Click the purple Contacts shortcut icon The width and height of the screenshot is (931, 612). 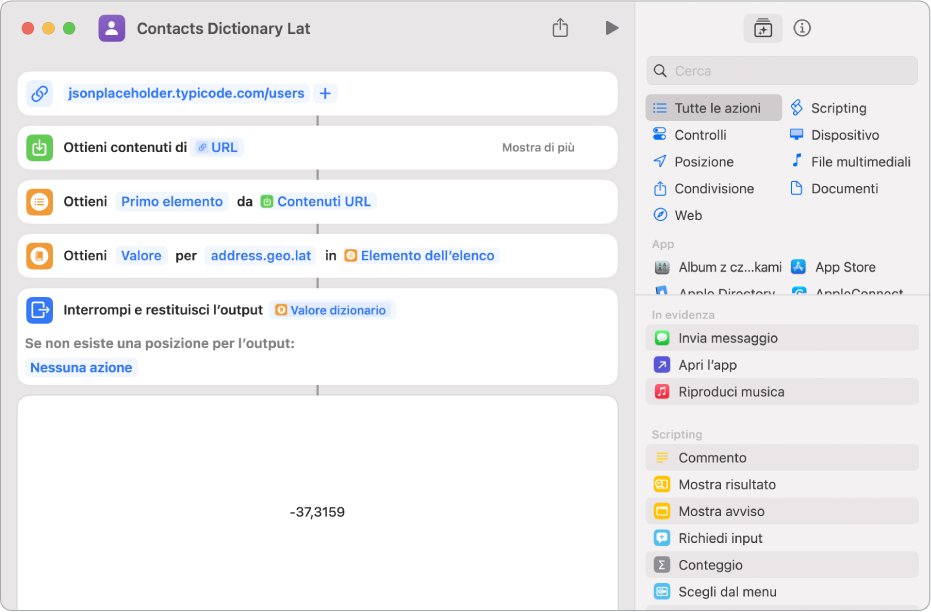tap(112, 28)
